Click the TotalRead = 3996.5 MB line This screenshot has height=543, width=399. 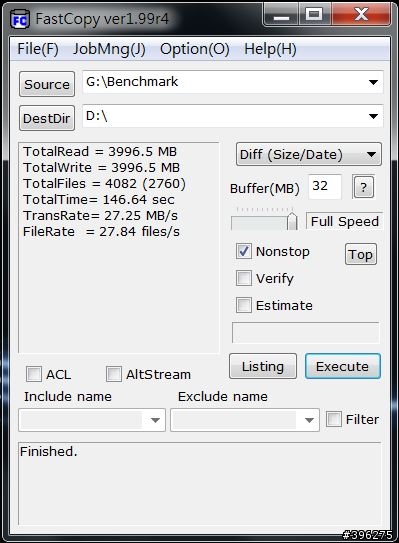pyautogui.click(x=100, y=151)
